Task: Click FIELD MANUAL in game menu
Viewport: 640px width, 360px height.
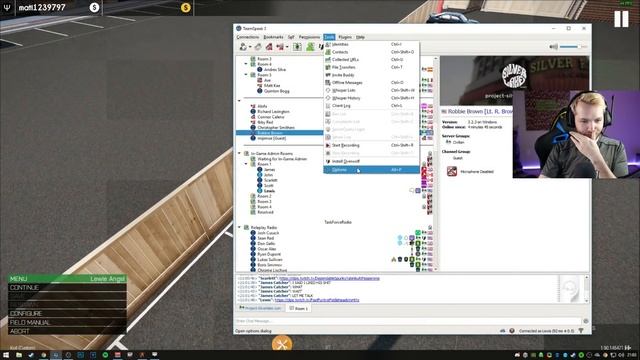Action: point(67,322)
